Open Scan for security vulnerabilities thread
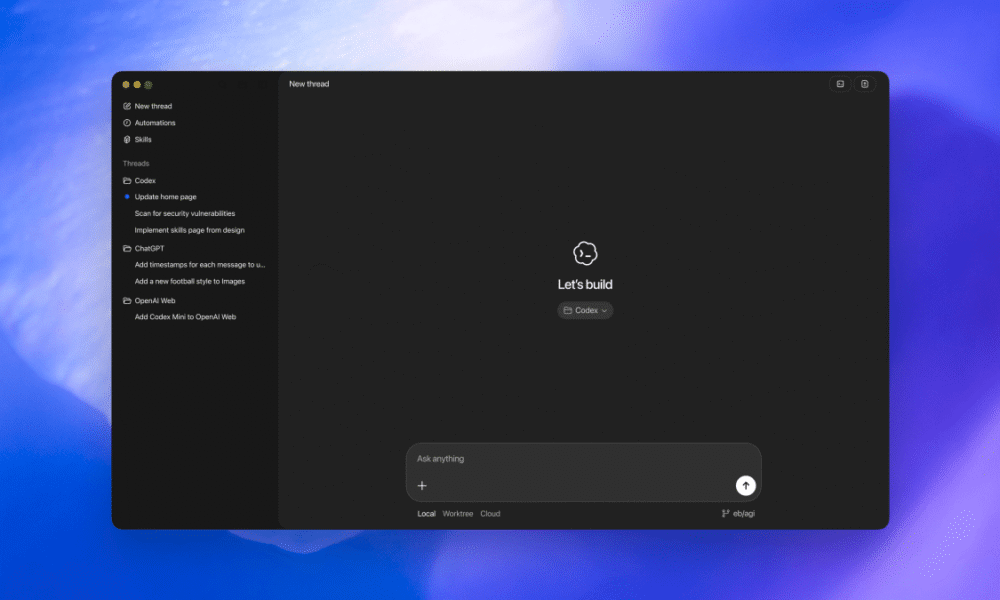Image resolution: width=1000 pixels, height=600 pixels. 185,214
